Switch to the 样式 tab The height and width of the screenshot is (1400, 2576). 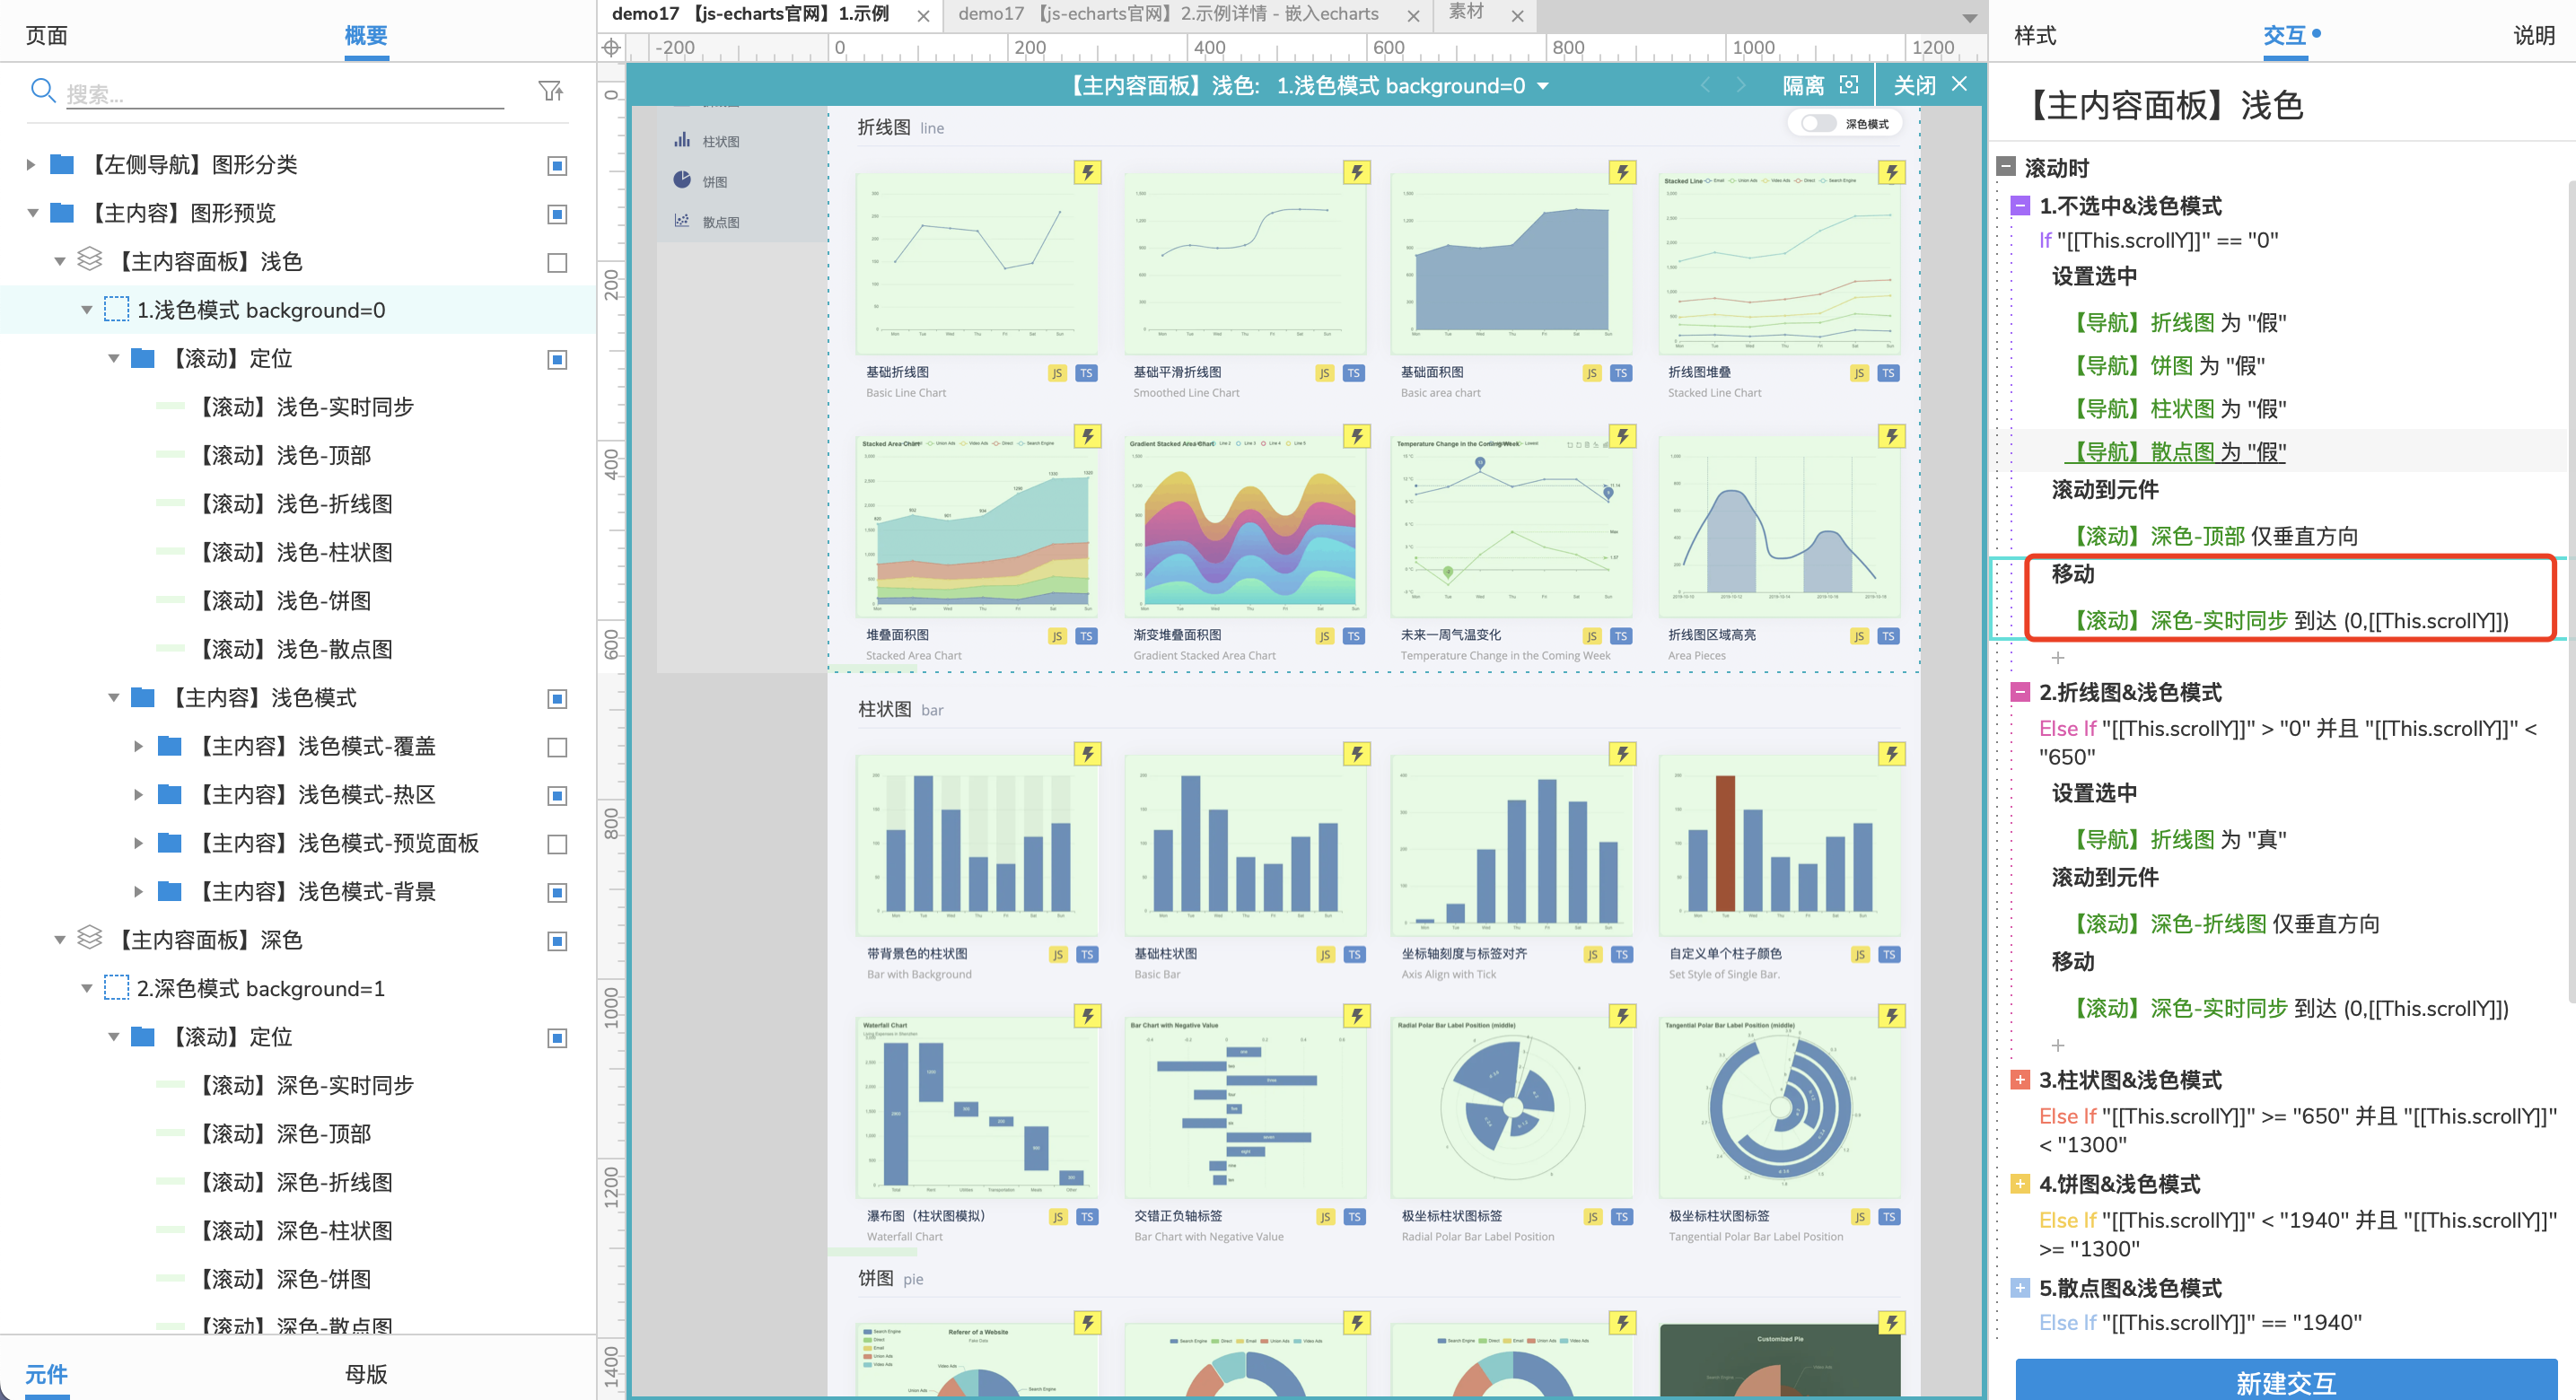(2035, 35)
